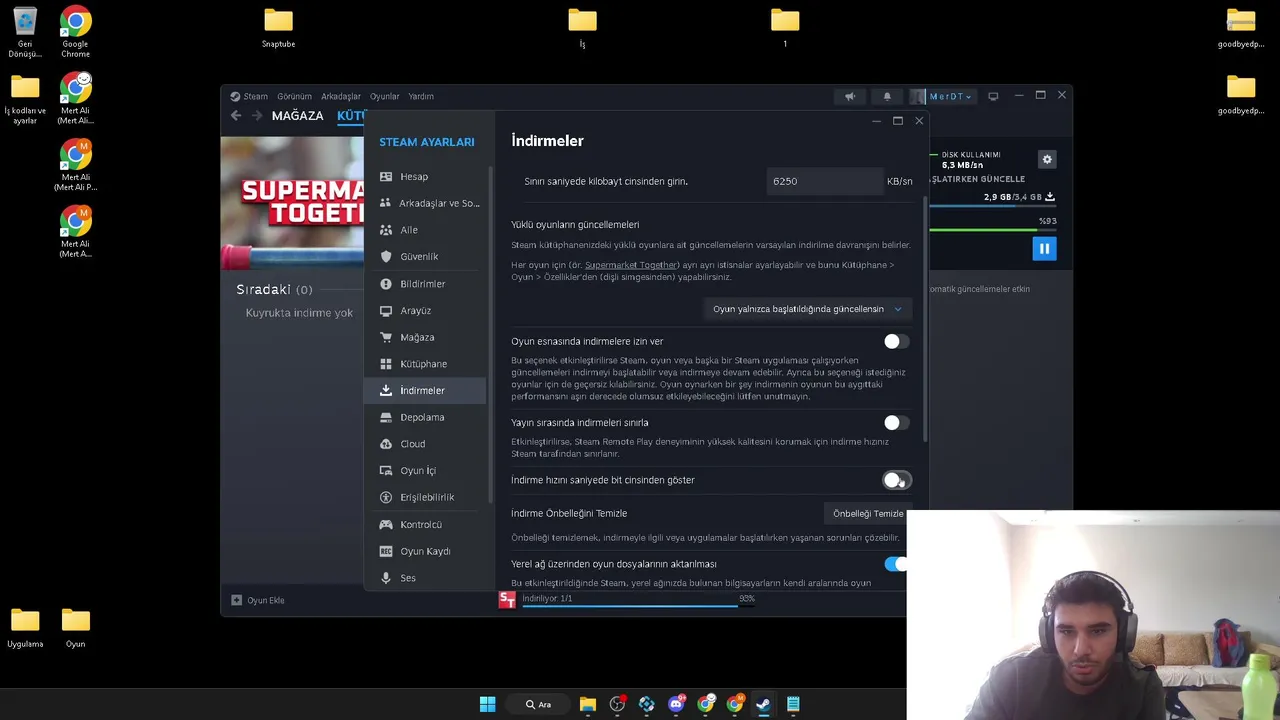Focus the 6250 KB/sn limit field
1280x720 pixels.
[824, 181]
